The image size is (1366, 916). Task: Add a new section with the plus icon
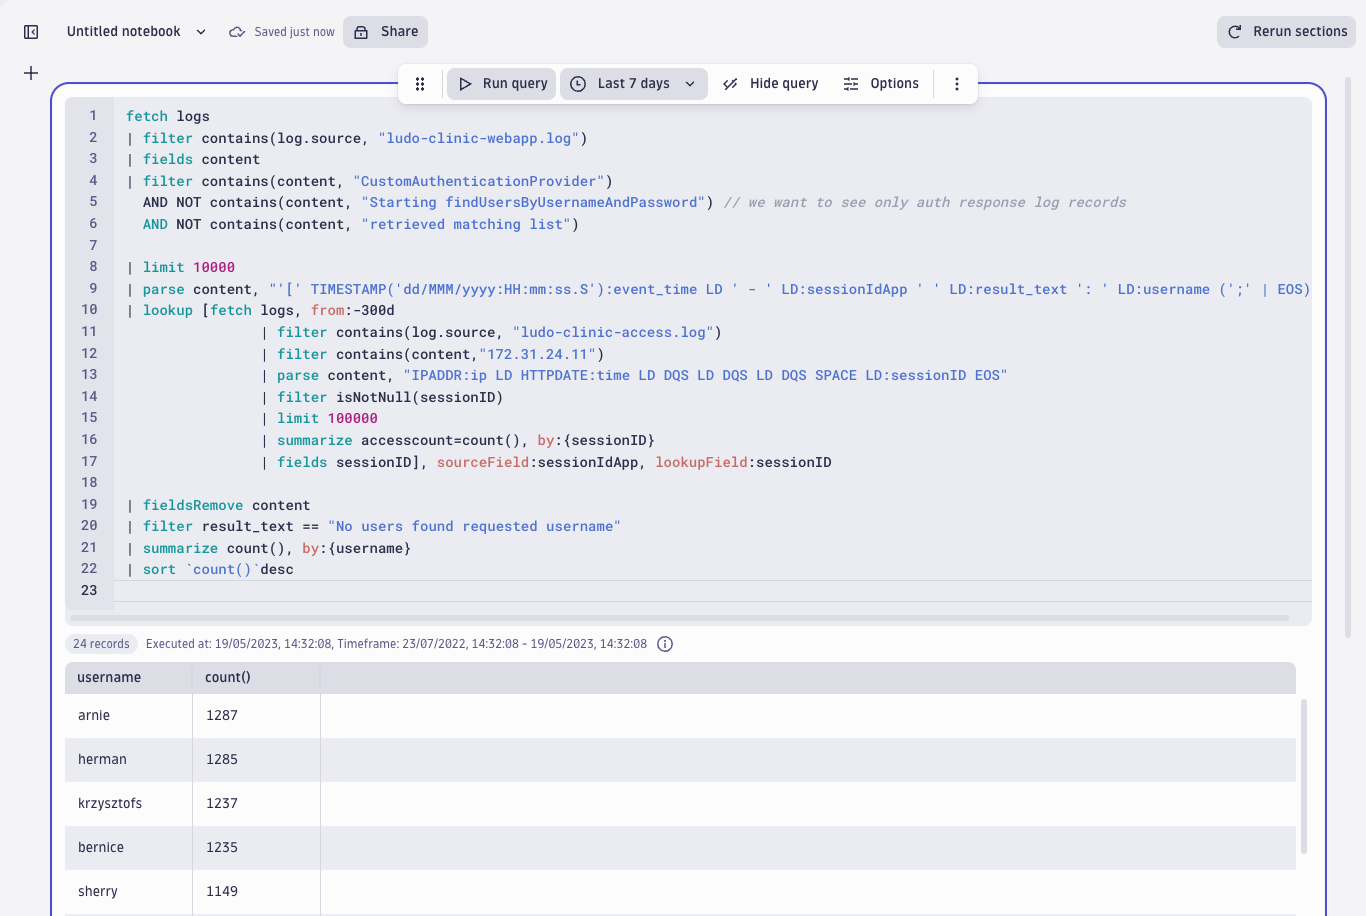[x=30, y=72]
